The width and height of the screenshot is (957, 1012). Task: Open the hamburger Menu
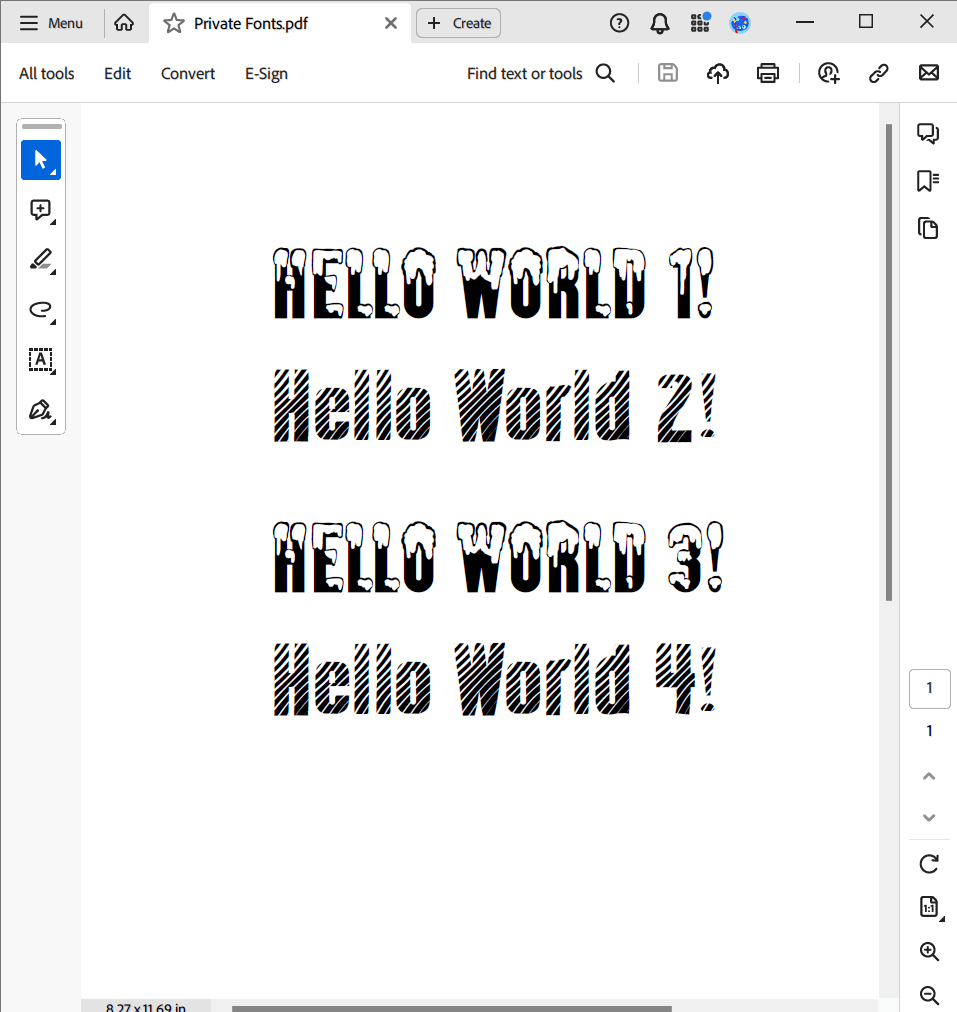tap(52, 23)
